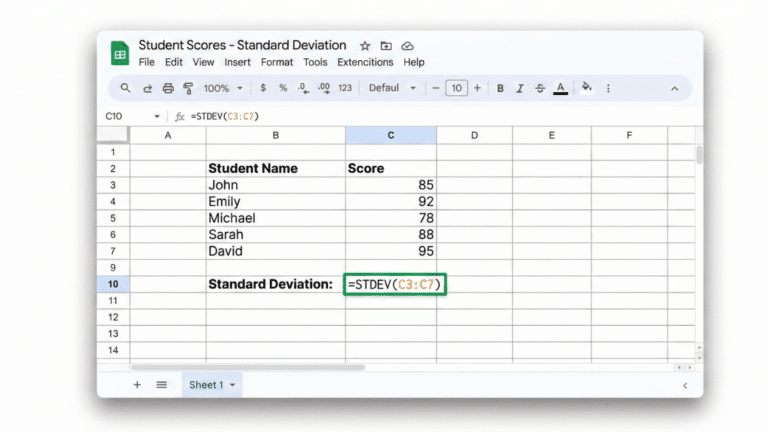The height and width of the screenshot is (432, 768).
Task: Open the fill color bucket
Action: [x=586, y=88]
